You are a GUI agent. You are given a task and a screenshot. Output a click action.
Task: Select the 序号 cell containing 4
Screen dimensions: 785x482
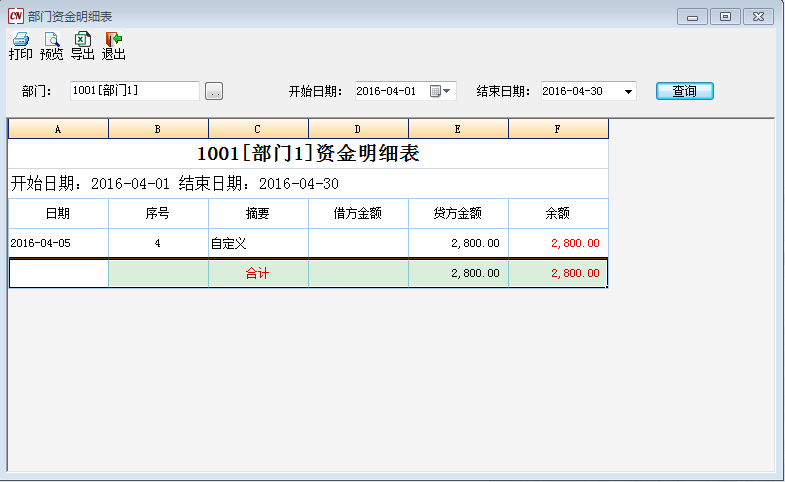click(158, 243)
